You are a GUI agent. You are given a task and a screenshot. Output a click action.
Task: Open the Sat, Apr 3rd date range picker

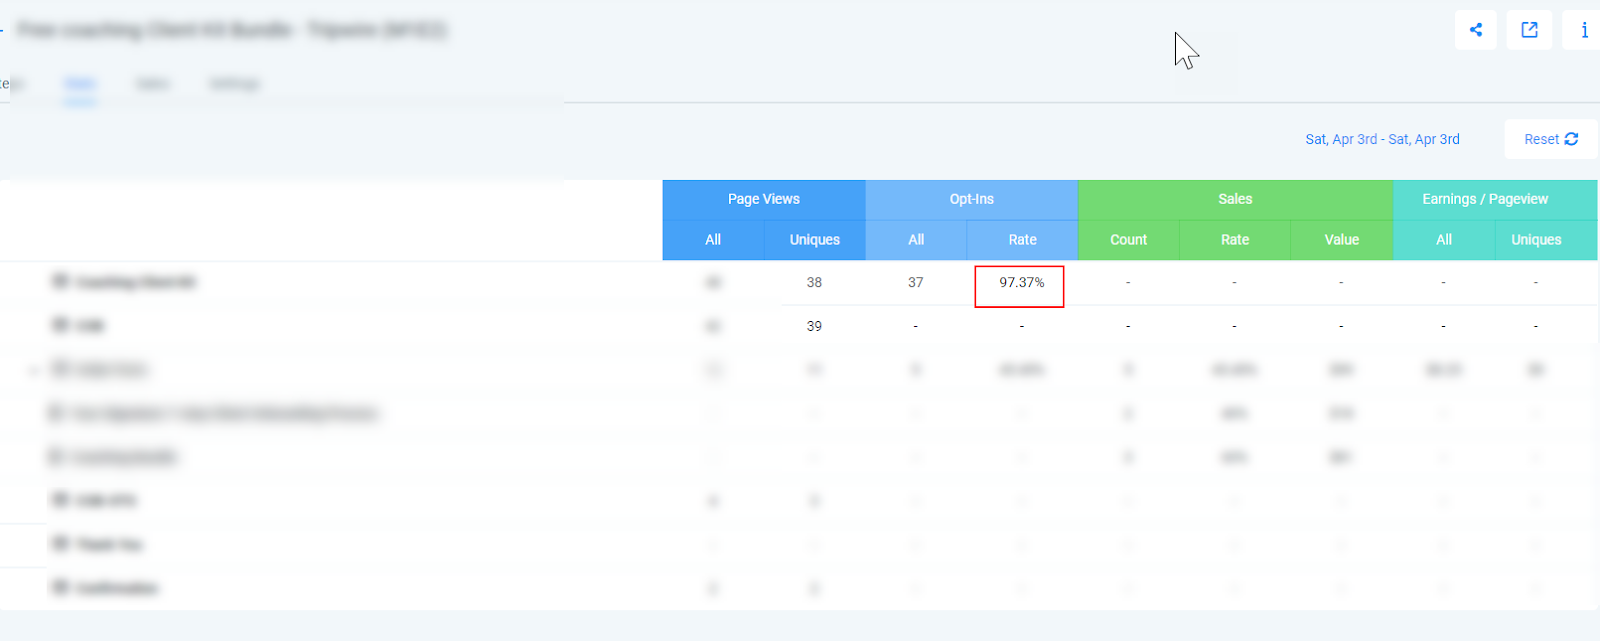[1382, 139]
